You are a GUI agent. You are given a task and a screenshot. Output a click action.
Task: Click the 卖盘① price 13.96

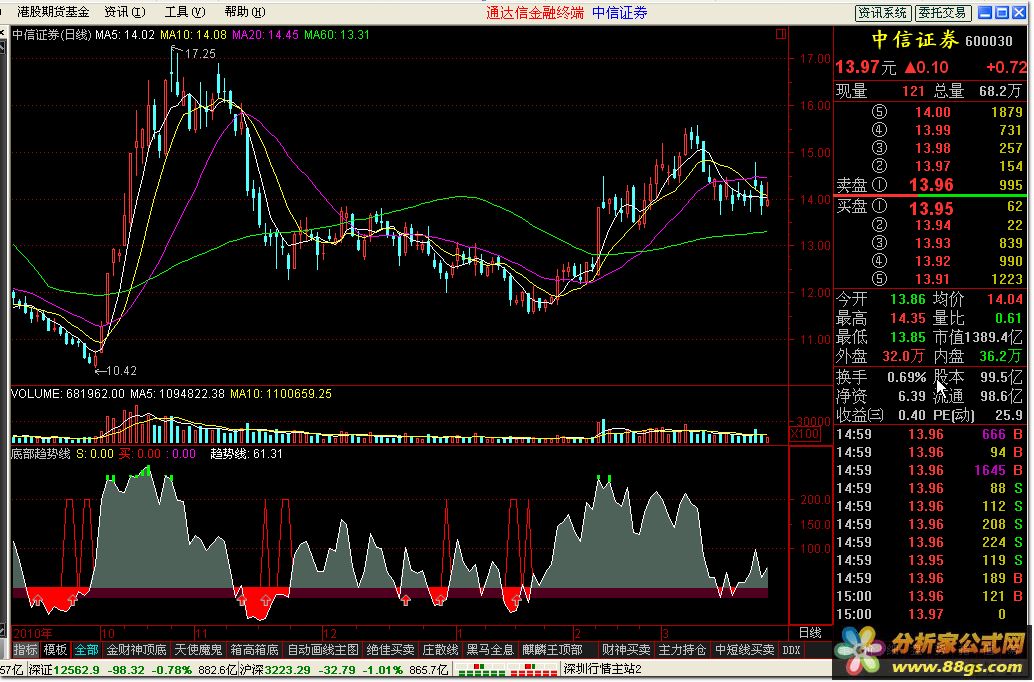930,185
